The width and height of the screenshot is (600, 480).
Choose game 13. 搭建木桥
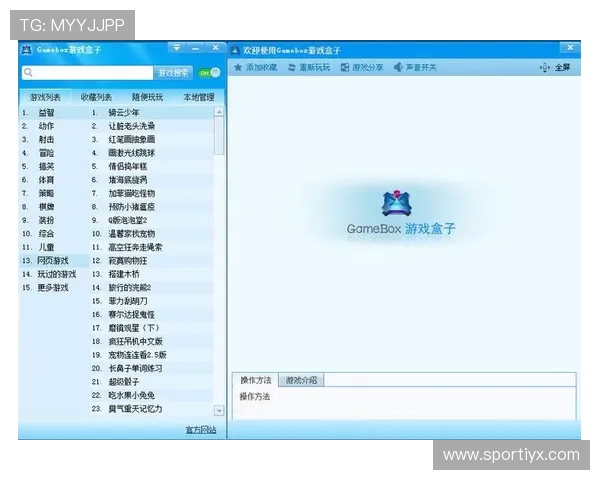pos(152,274)
